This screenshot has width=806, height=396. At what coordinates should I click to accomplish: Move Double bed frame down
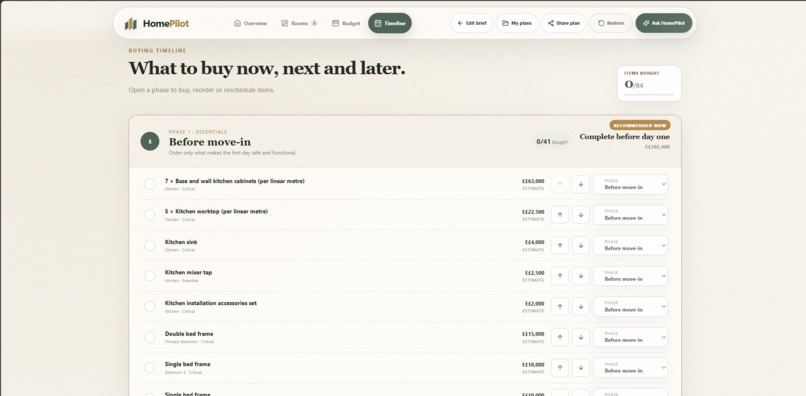point(581,337)
